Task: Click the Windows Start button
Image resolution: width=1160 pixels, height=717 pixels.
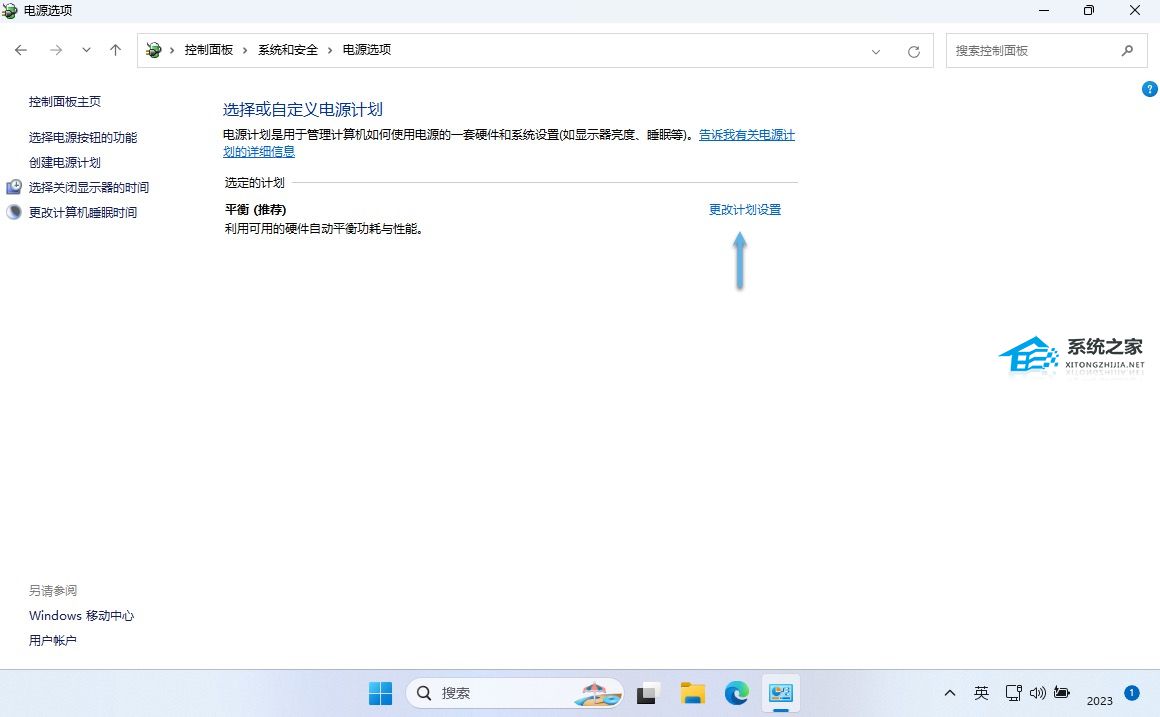Action: (380, 693)
